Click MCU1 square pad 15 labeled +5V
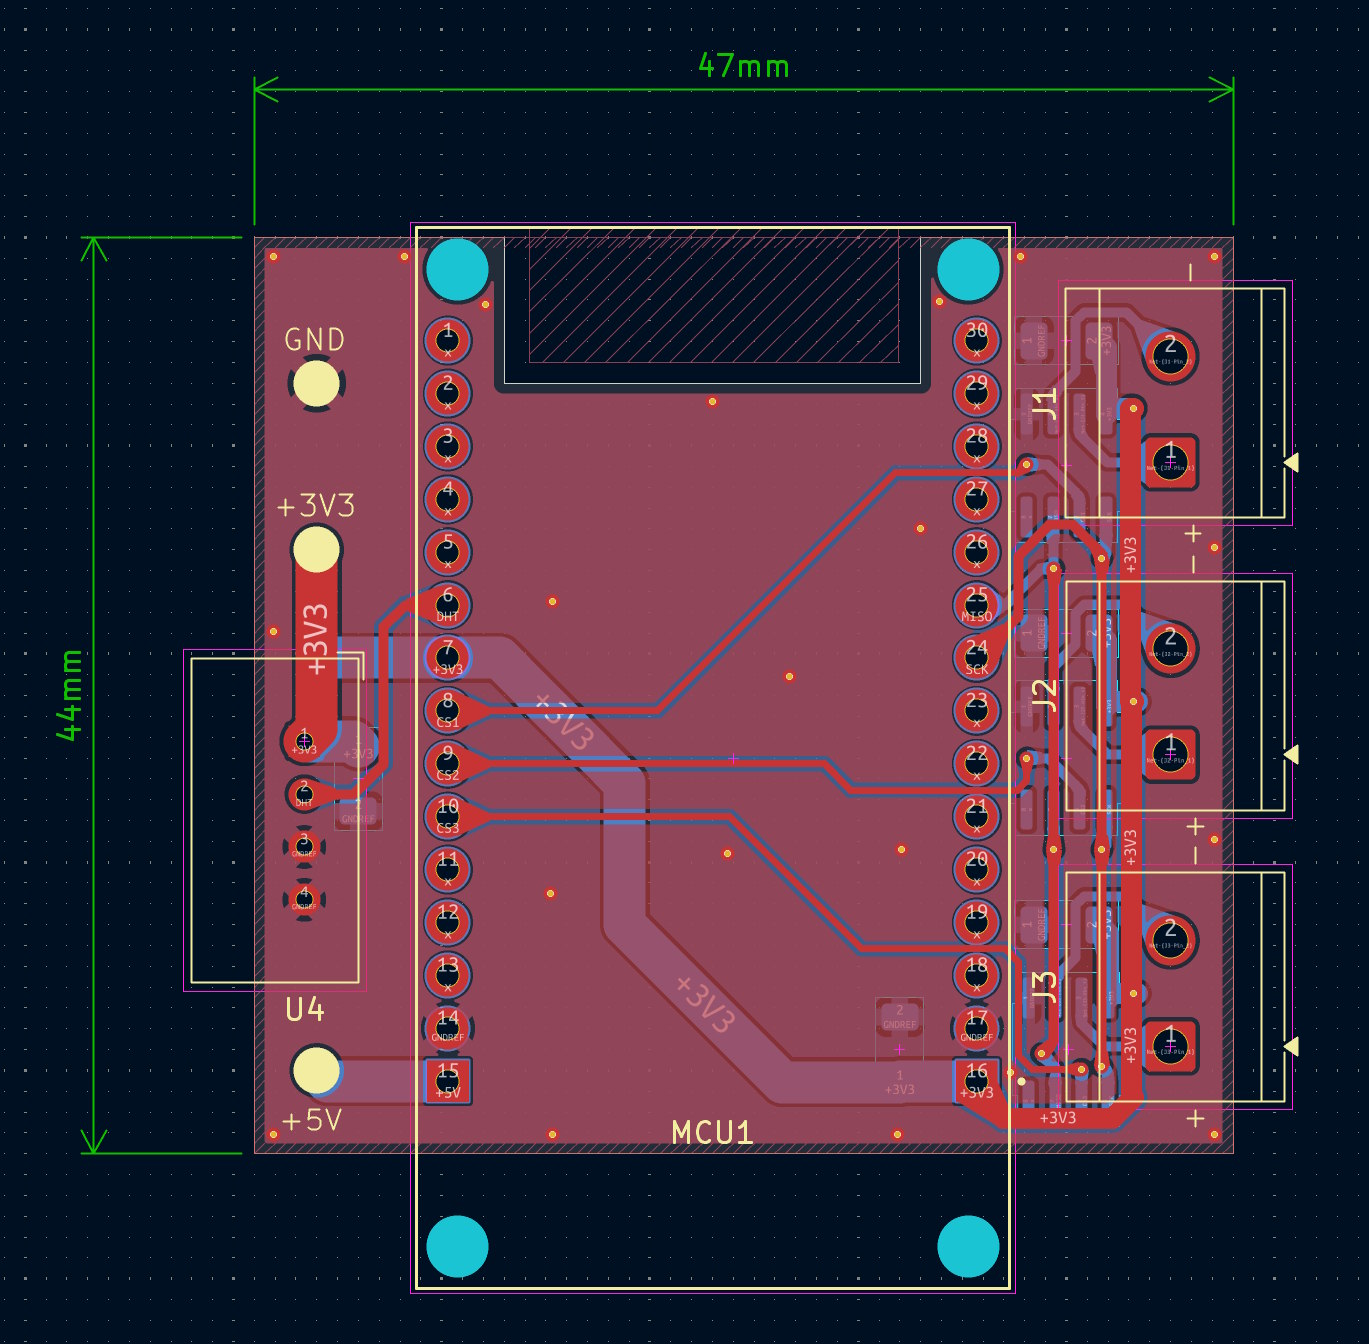Viewport: 1369px width, 1344px height. pos(448,1080)
